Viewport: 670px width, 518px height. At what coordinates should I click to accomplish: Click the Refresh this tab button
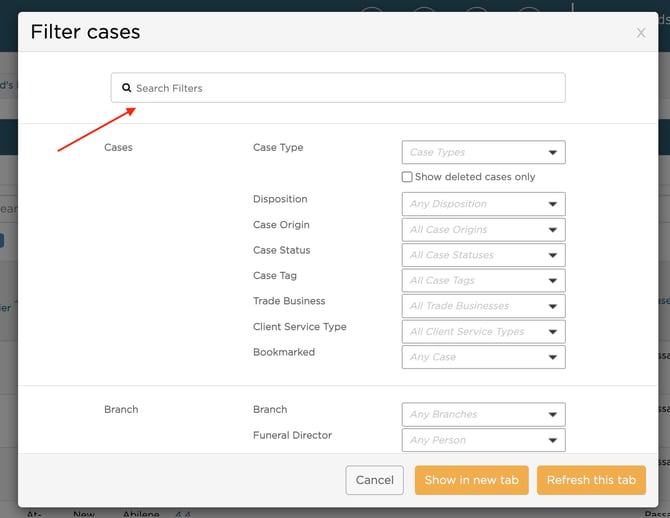[591, 480]
